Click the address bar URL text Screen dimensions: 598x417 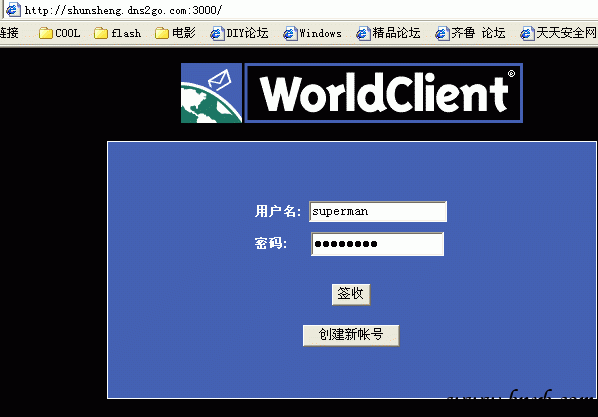(x=123, y=10)
